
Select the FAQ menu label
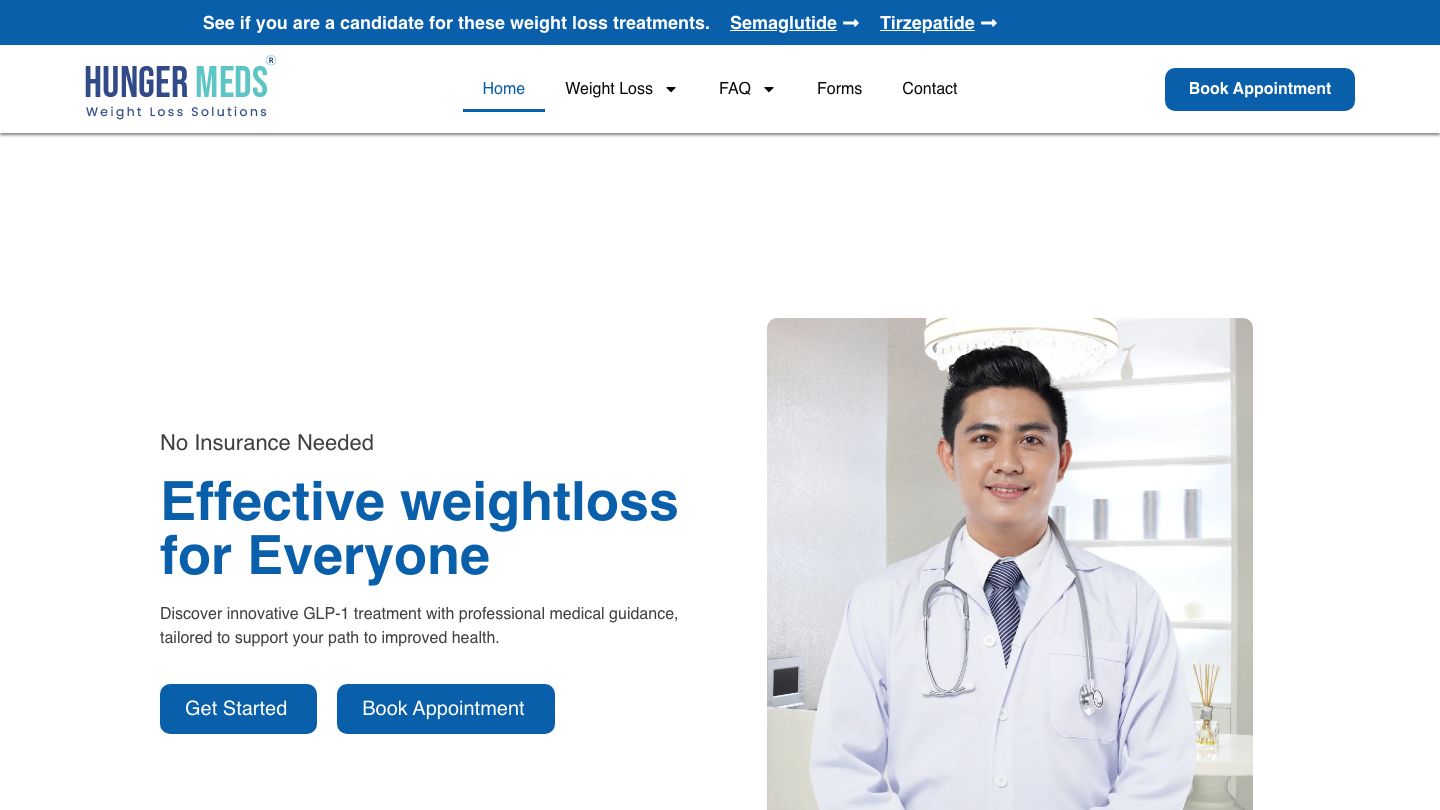734,88
